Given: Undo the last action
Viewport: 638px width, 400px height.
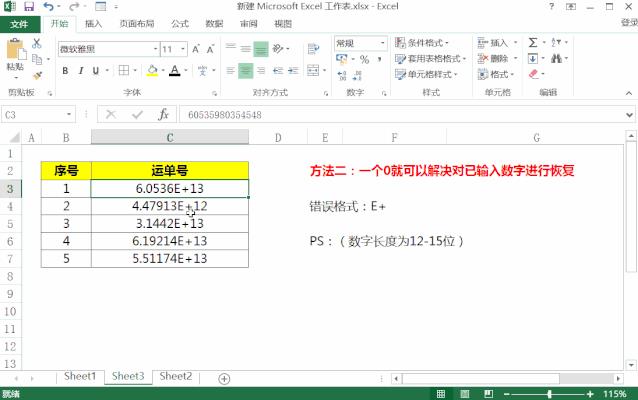Looking at the screenshot, I should tap(48, 7).
